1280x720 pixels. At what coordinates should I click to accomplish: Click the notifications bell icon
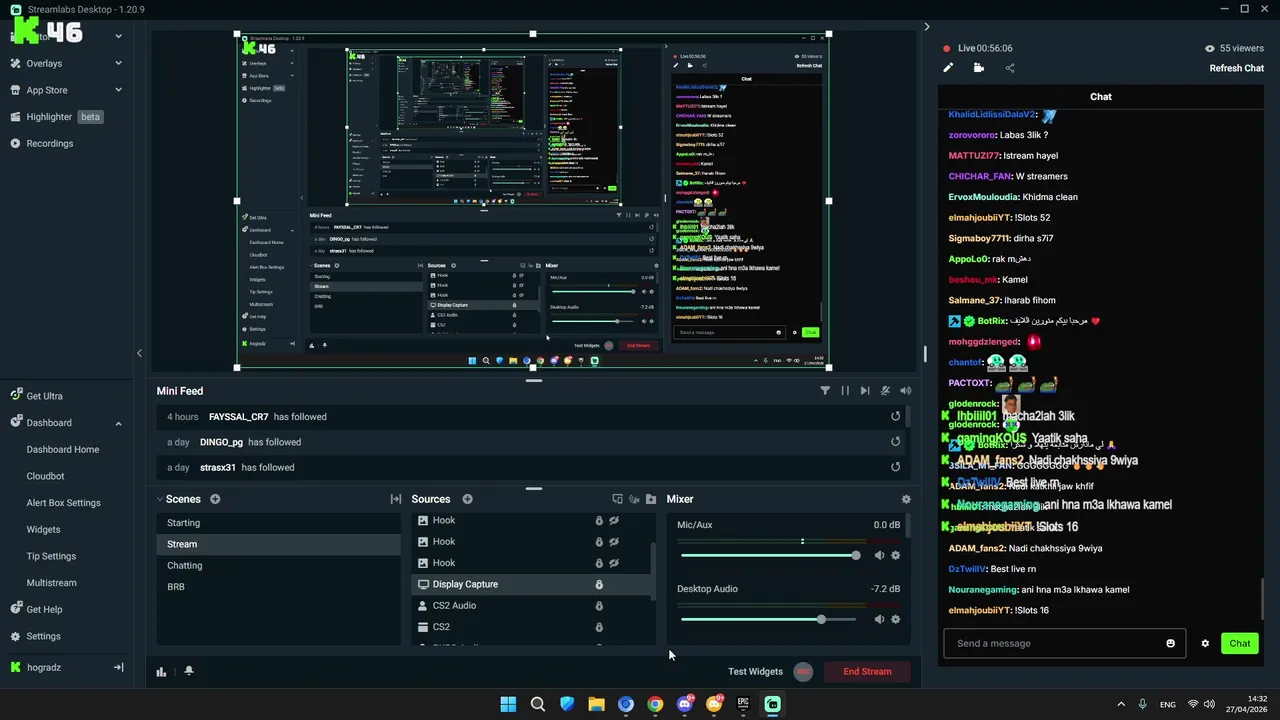click(x=189, y=671)
